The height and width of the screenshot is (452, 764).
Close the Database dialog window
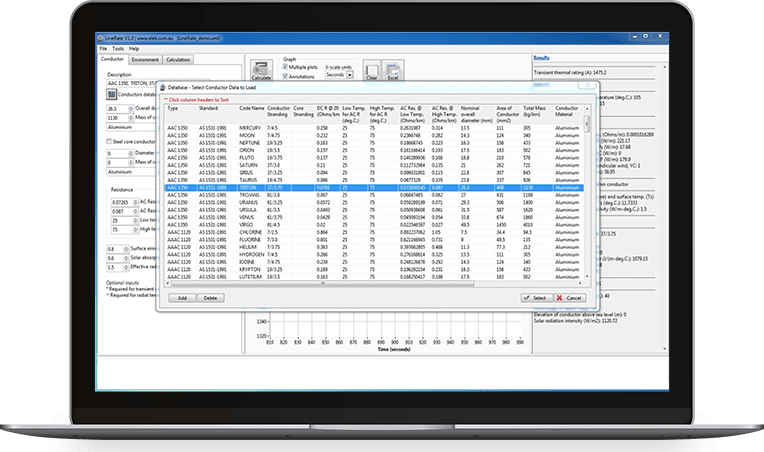coord(587,85)
